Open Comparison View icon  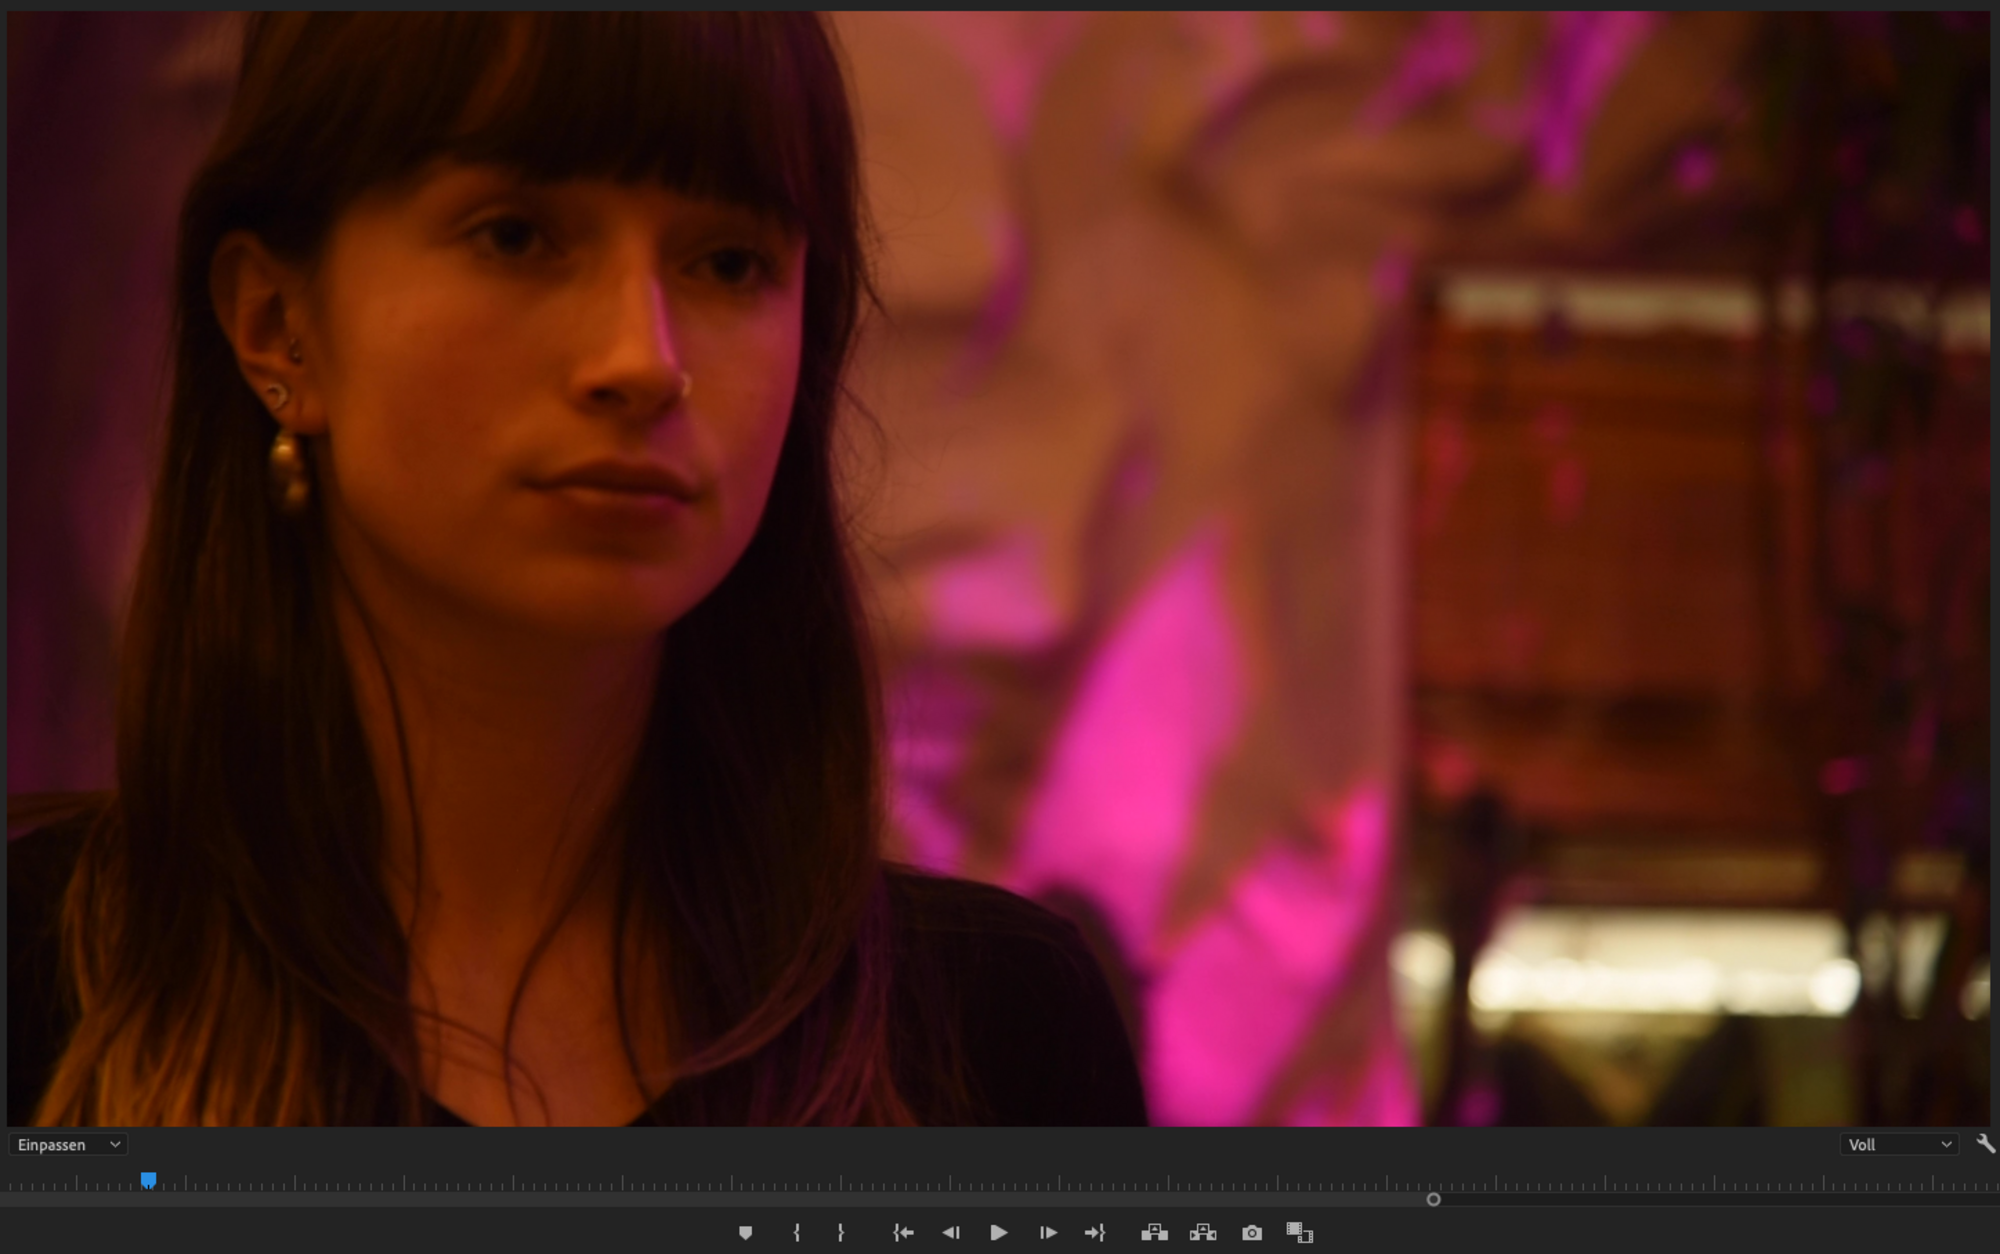tap(1299, 1233)
